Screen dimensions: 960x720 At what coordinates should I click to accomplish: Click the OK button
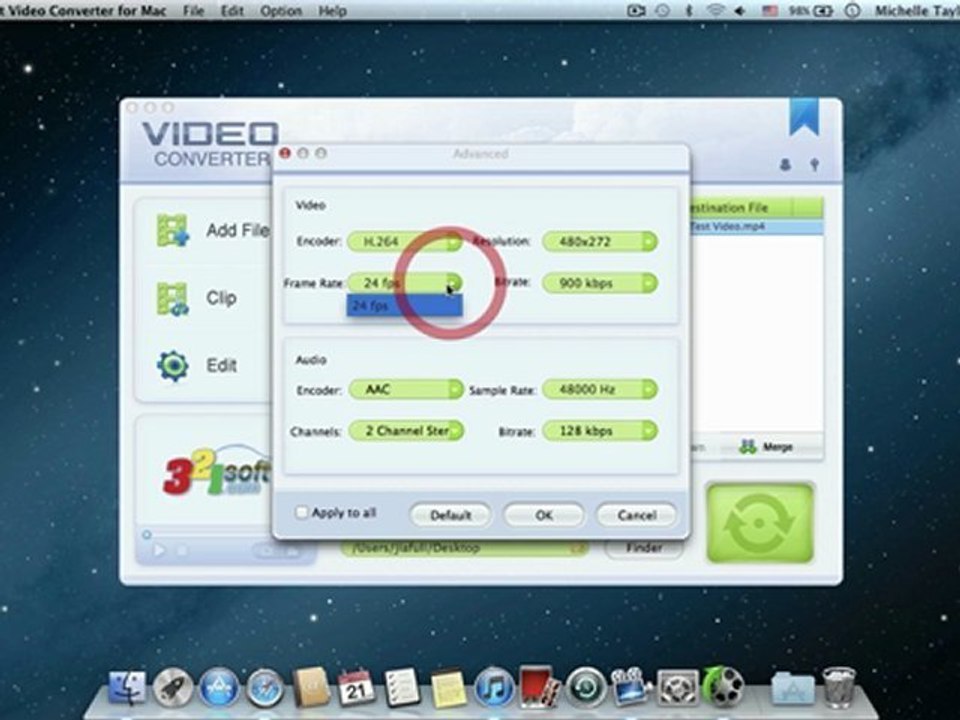coord(544,515)
